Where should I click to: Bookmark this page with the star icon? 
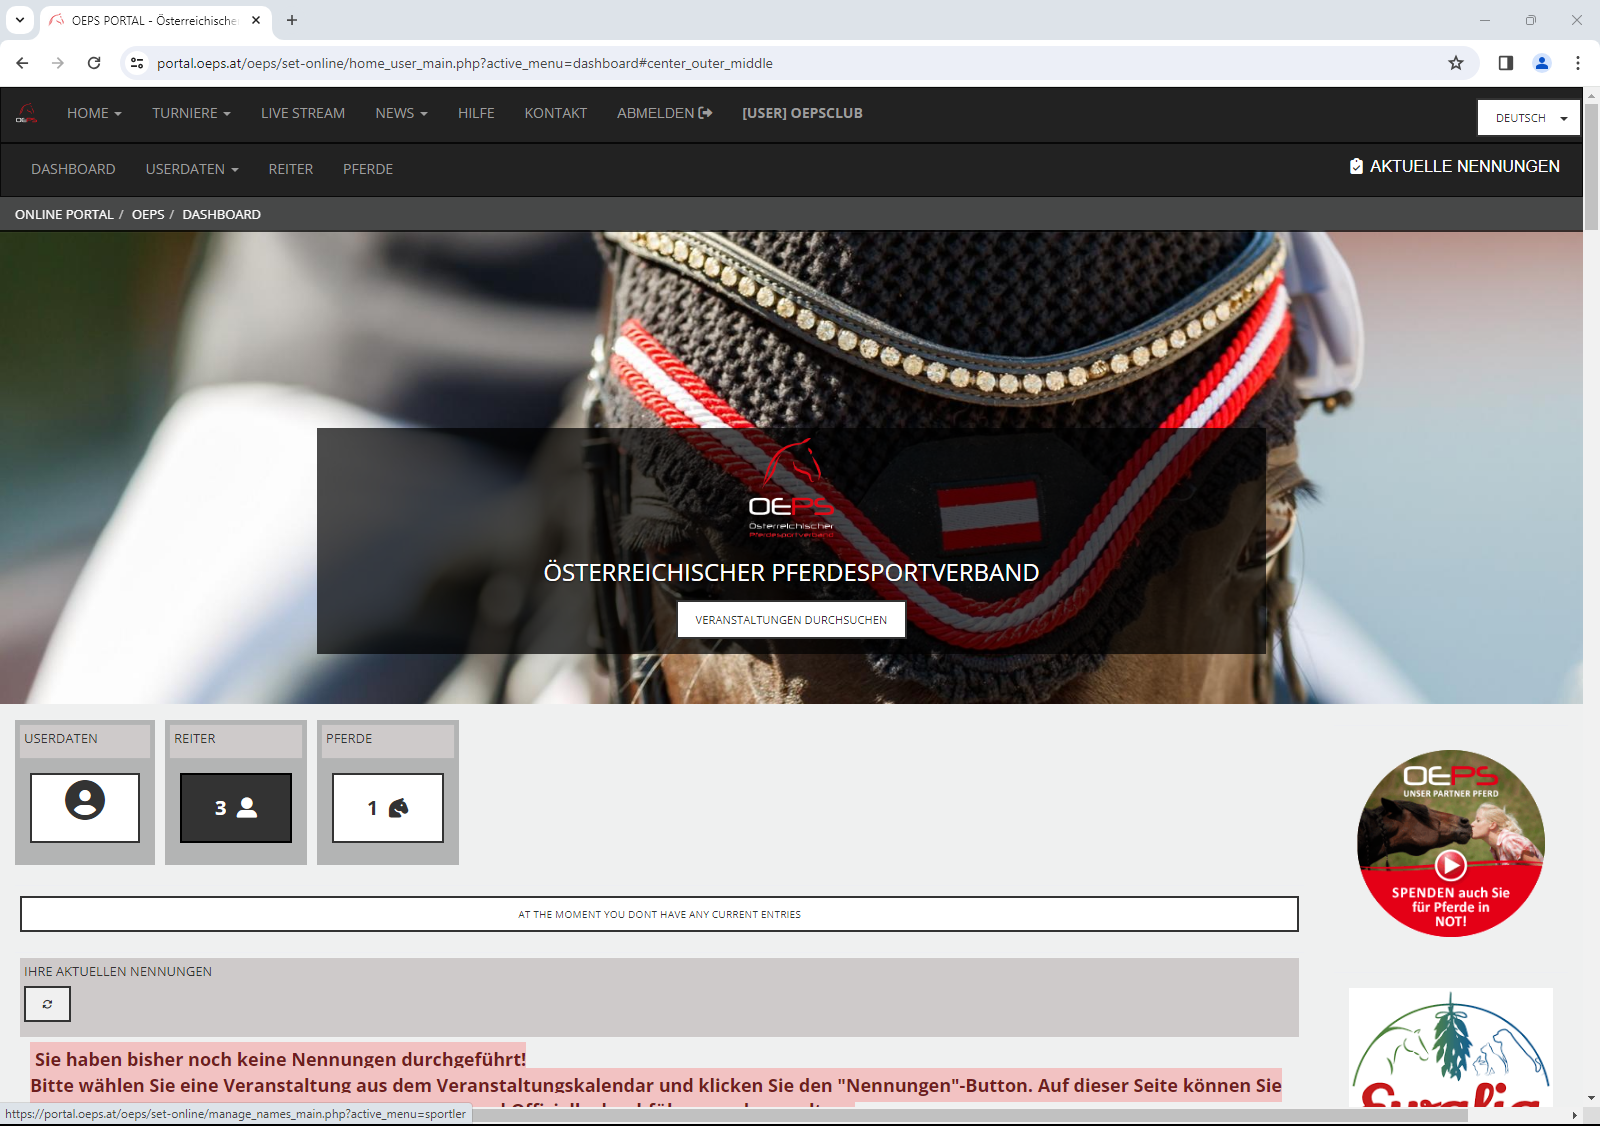coord(1456,63)
